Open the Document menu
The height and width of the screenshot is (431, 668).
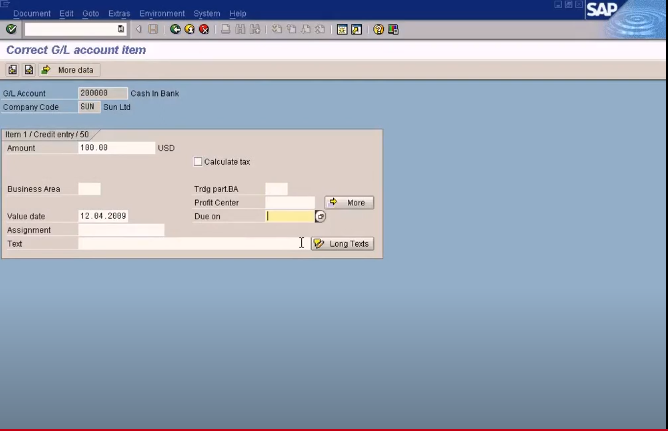pos(32,13)
